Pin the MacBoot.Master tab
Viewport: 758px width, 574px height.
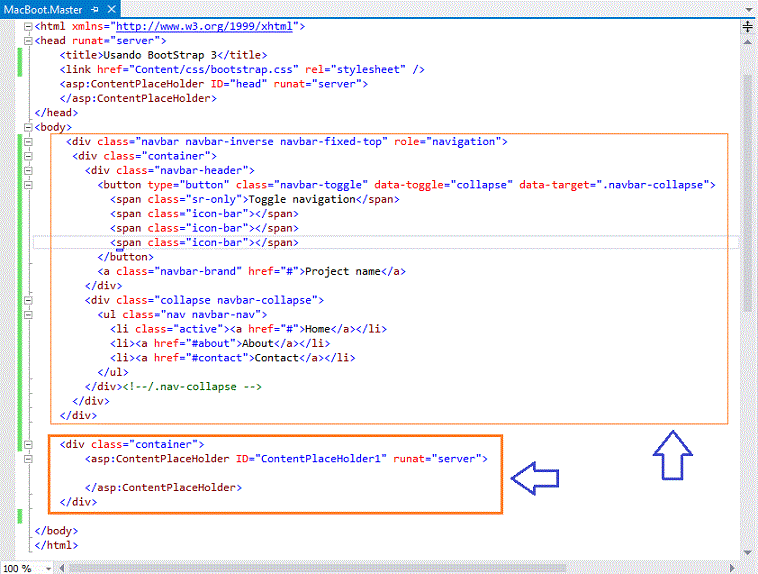tap(95, 9)
